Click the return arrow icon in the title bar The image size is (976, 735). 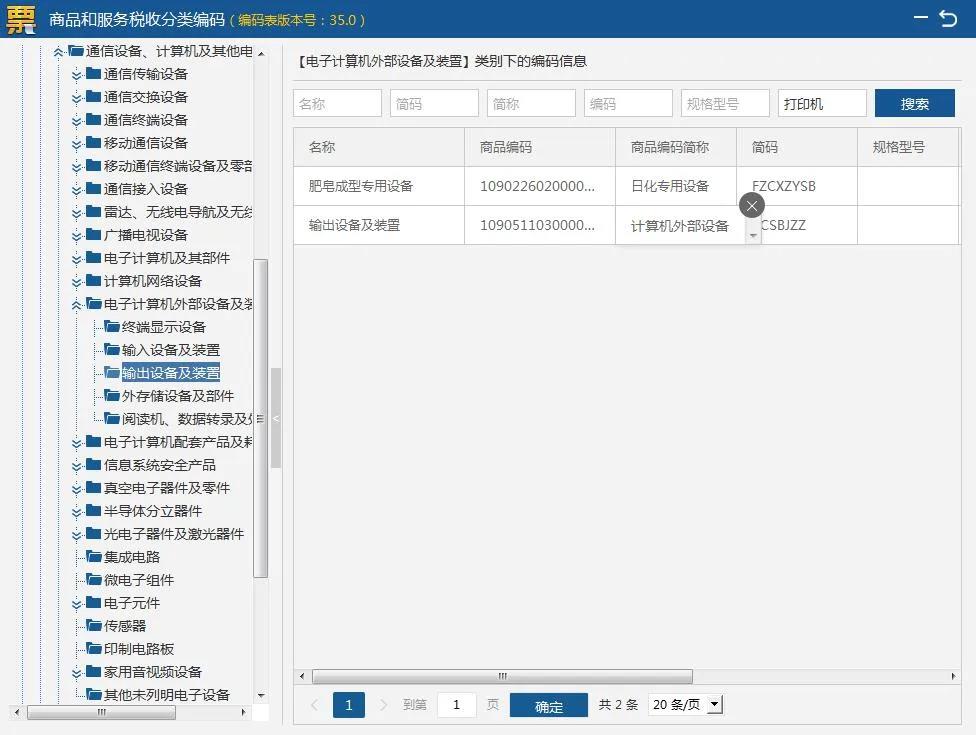click(x=950, y=18)
